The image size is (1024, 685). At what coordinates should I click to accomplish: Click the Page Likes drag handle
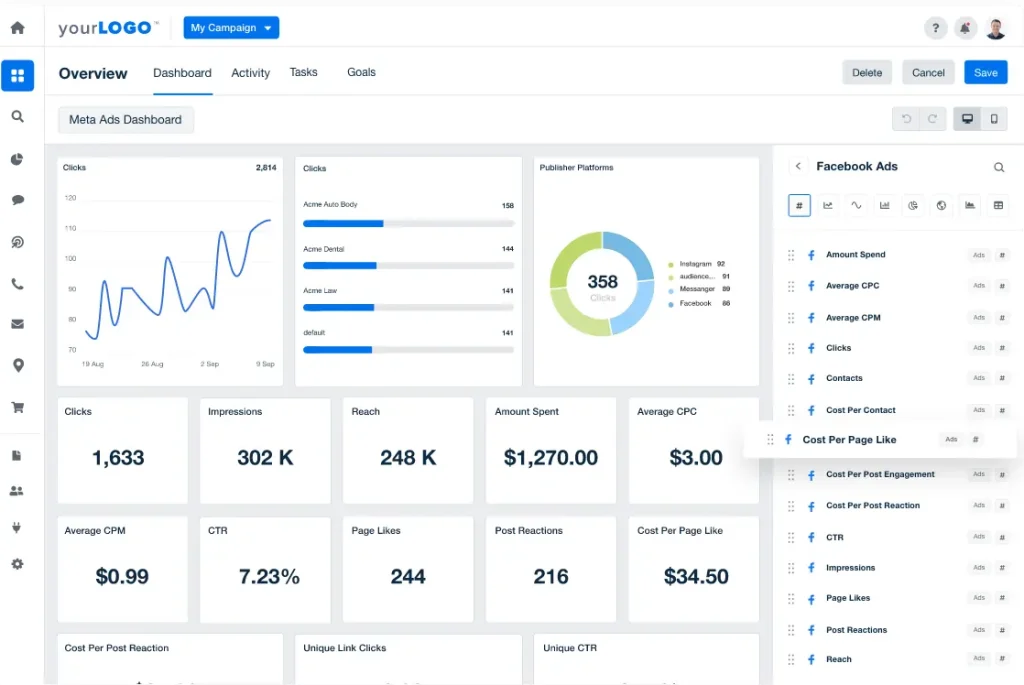(791, 598)
